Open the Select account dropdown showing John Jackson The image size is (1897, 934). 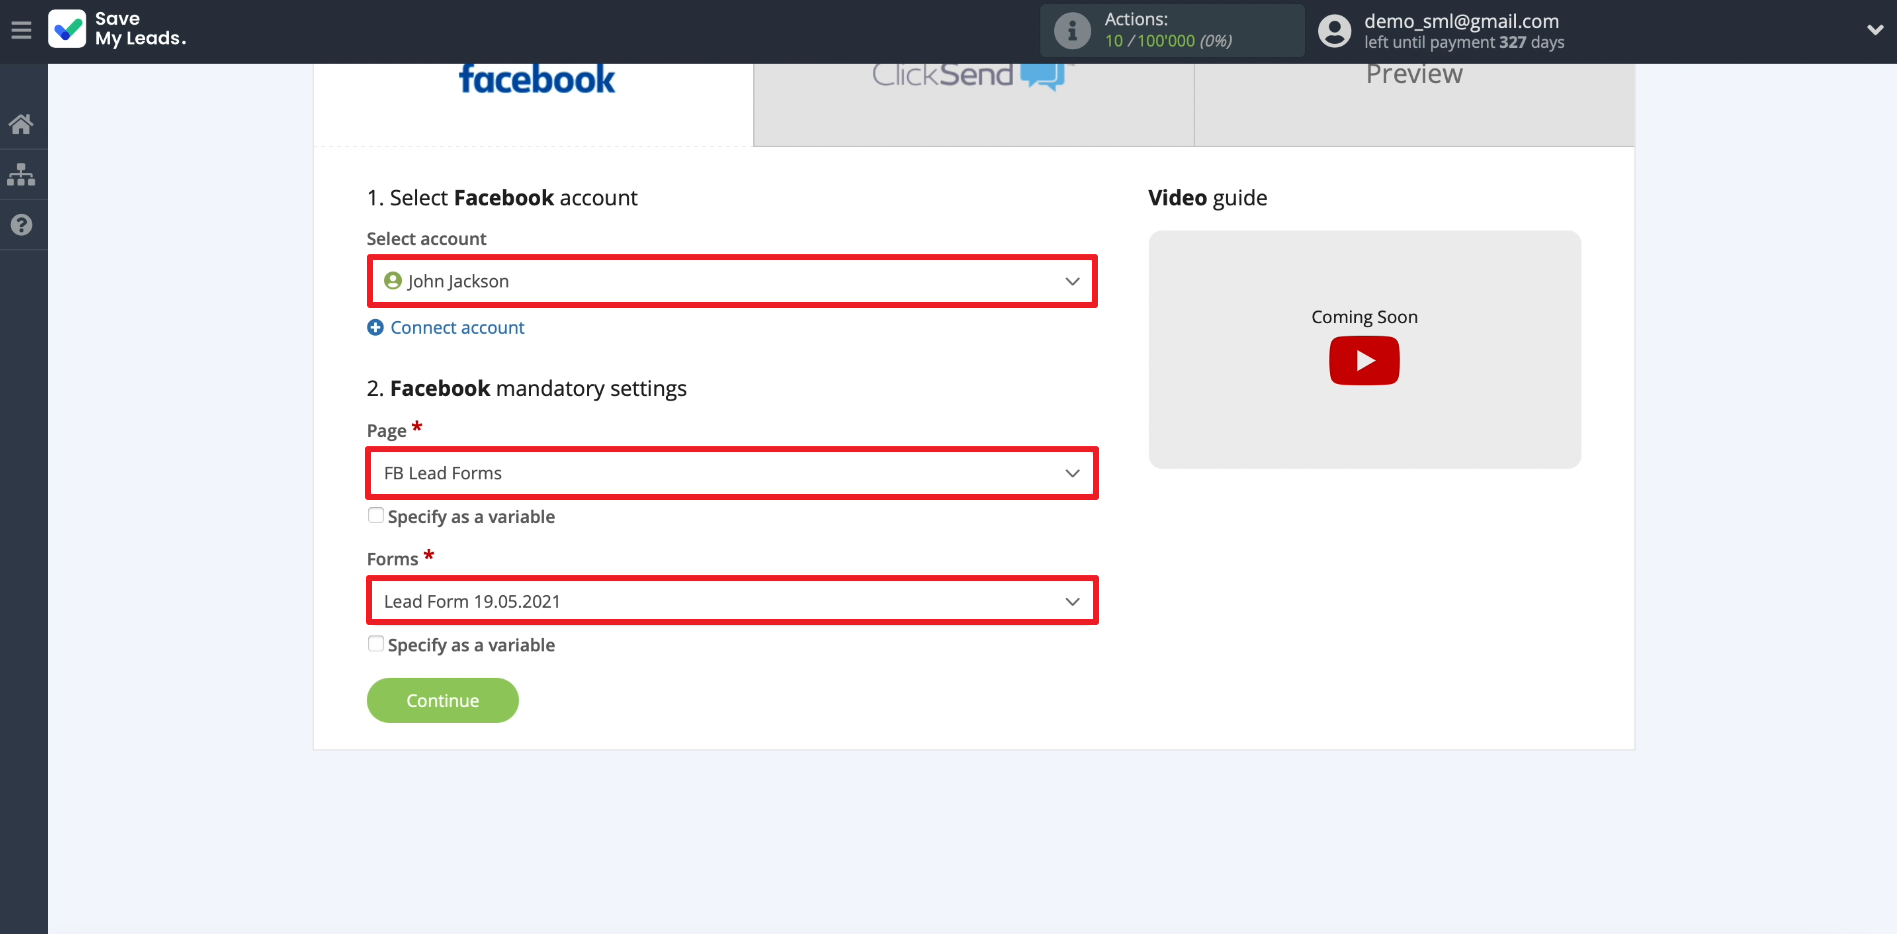click(732, 281)
